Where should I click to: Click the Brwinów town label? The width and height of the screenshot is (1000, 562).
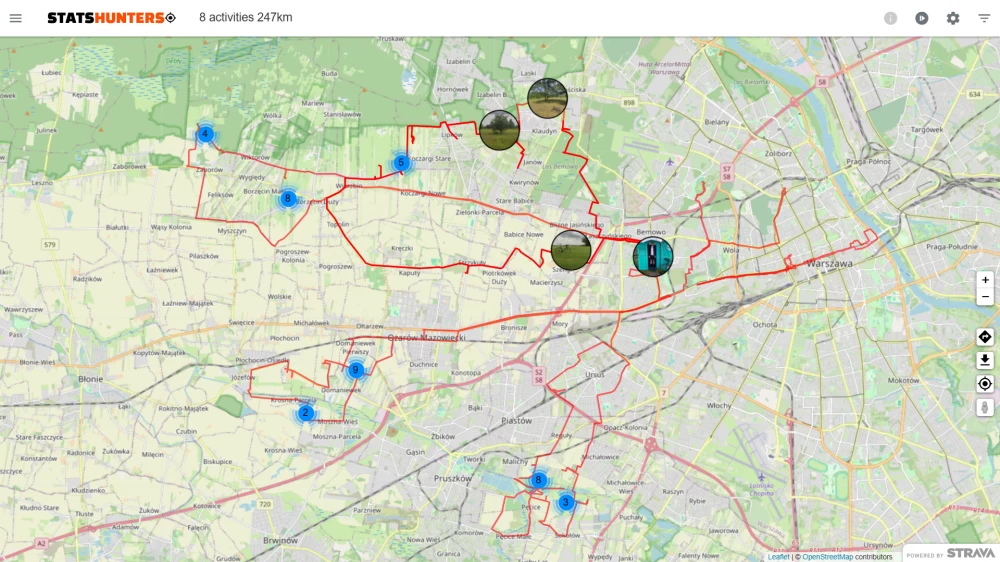click(281, 540)
